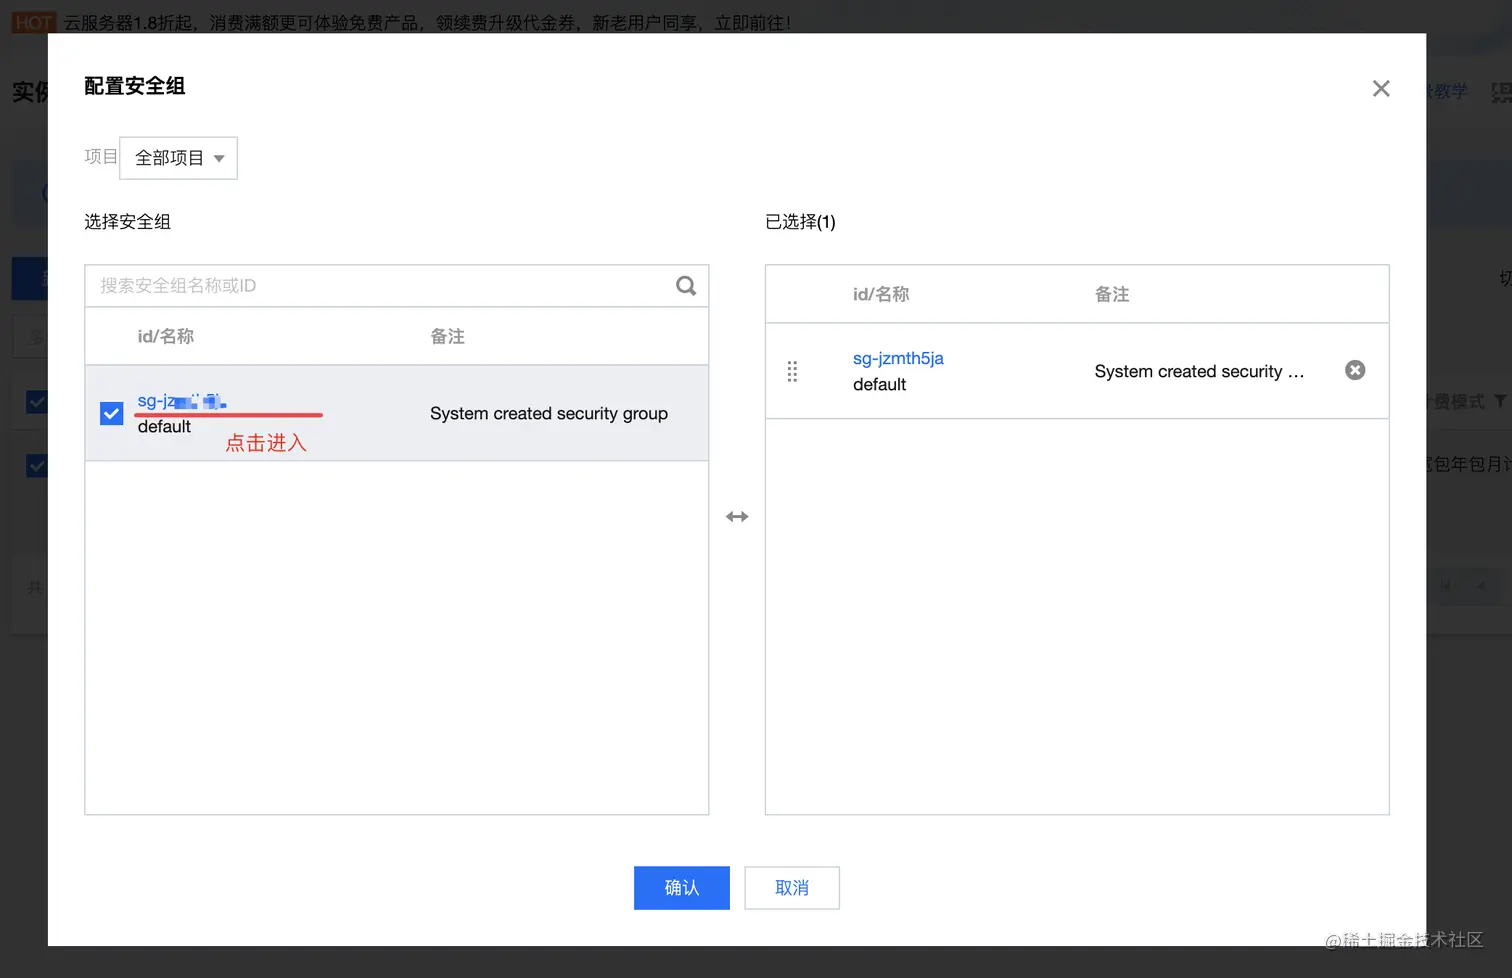Uncheck the default security group checkbox
Viewport: 1512px width, 978px height.
[x=112, y=413]
